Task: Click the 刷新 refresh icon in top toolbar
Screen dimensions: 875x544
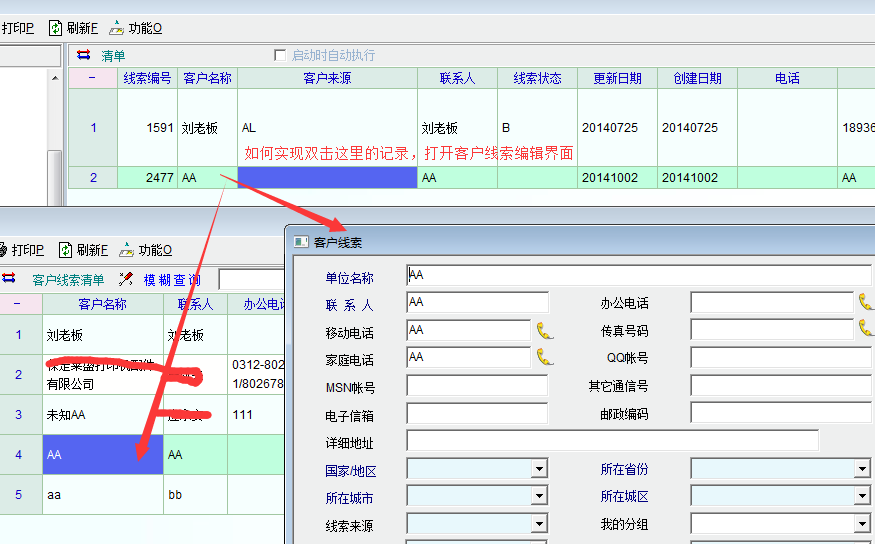Action: pyautogui.click(x=57, y=28)
